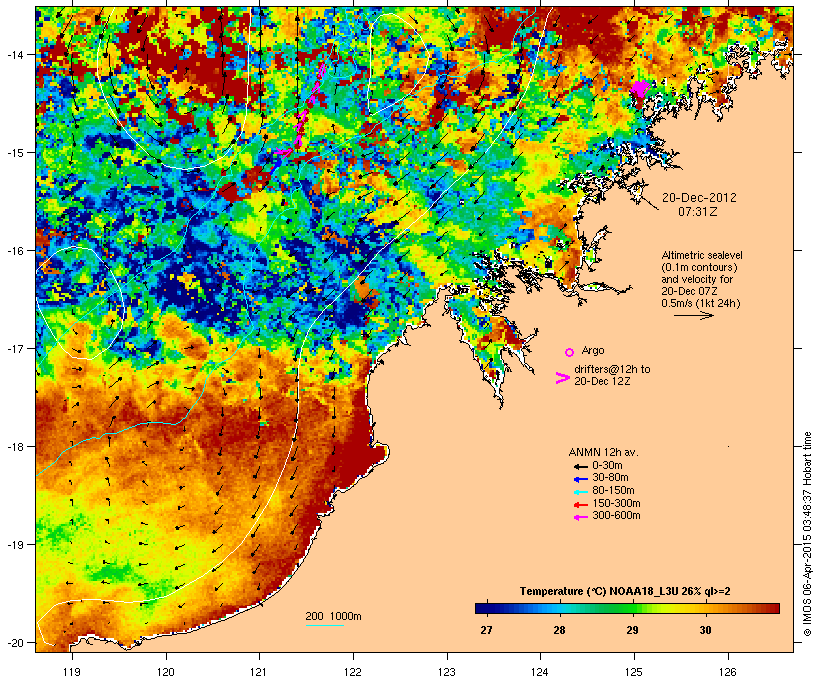Click the '80-150m' depth label
Viewport: 820px width, 680px height.
coord(613,491)
